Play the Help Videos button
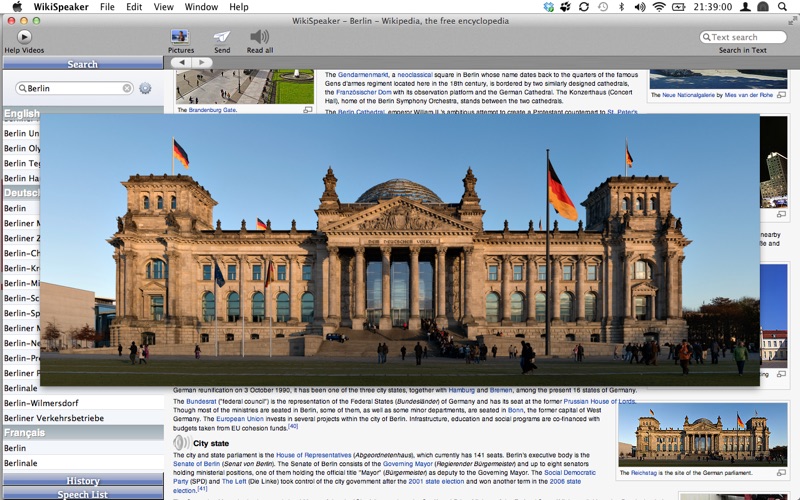The width and height of the screenshot is (800, 500). 24,37
